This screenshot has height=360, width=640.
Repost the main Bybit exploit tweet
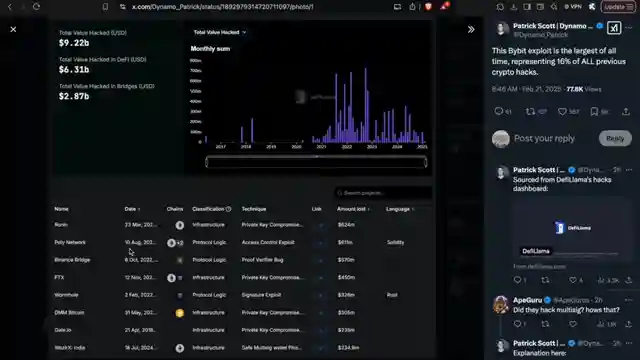click(x=530, y=111)
